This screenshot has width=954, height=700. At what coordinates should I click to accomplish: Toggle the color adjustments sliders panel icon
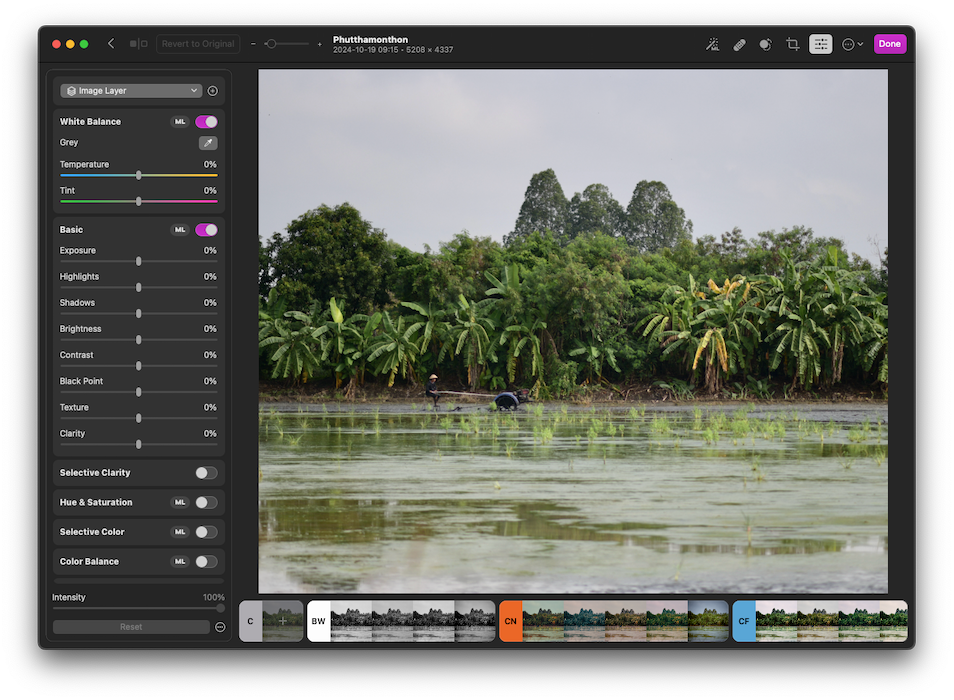tap(820, 44)
